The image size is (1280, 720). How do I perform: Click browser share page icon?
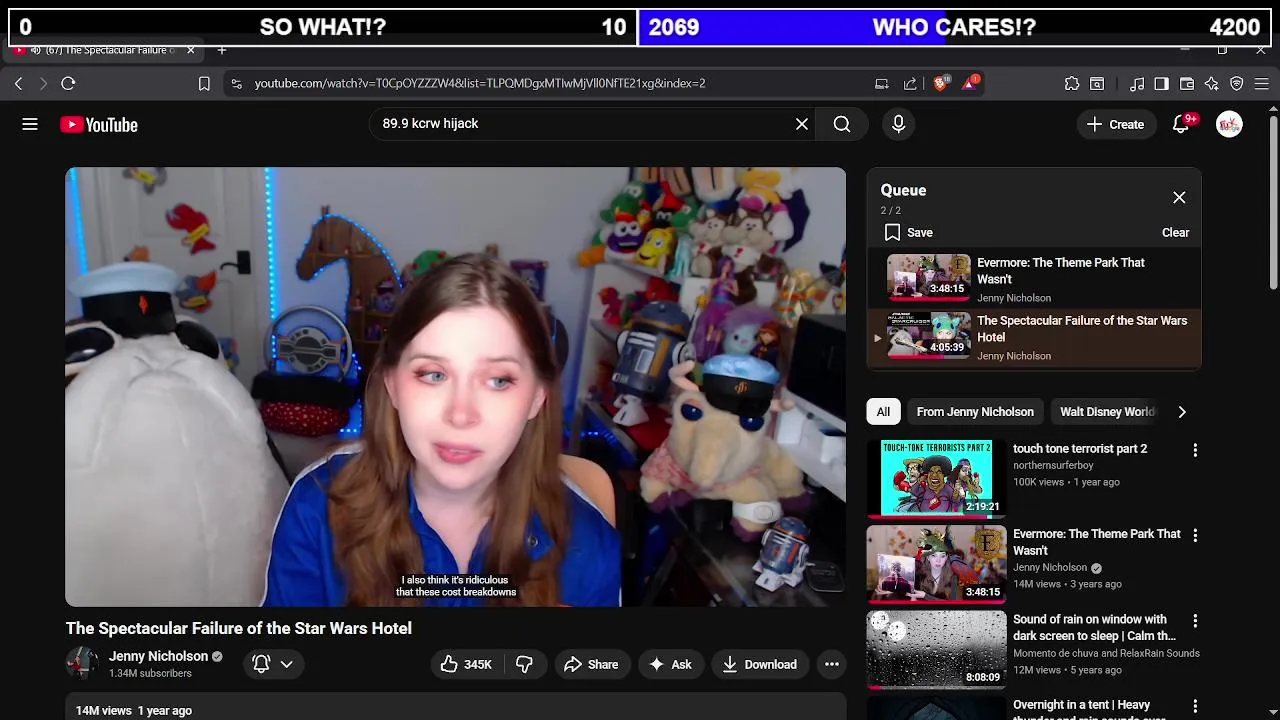tap(910, 84)
